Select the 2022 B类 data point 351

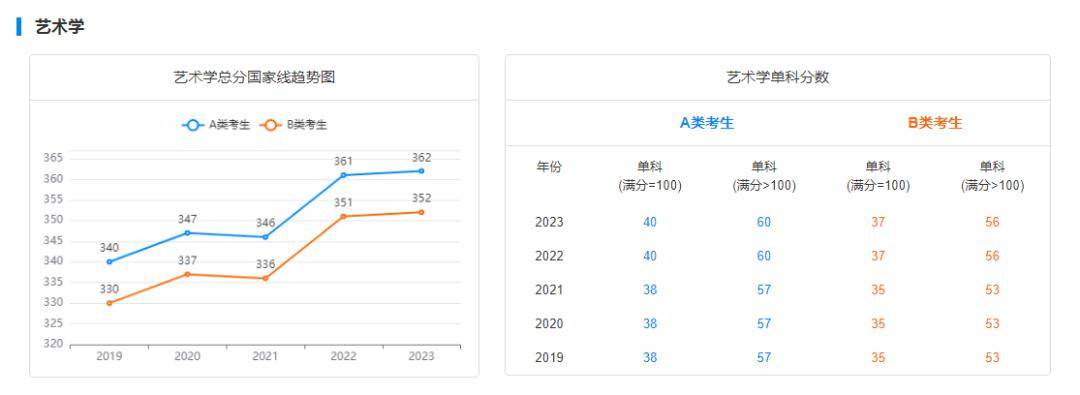click(x=344, y=216)
